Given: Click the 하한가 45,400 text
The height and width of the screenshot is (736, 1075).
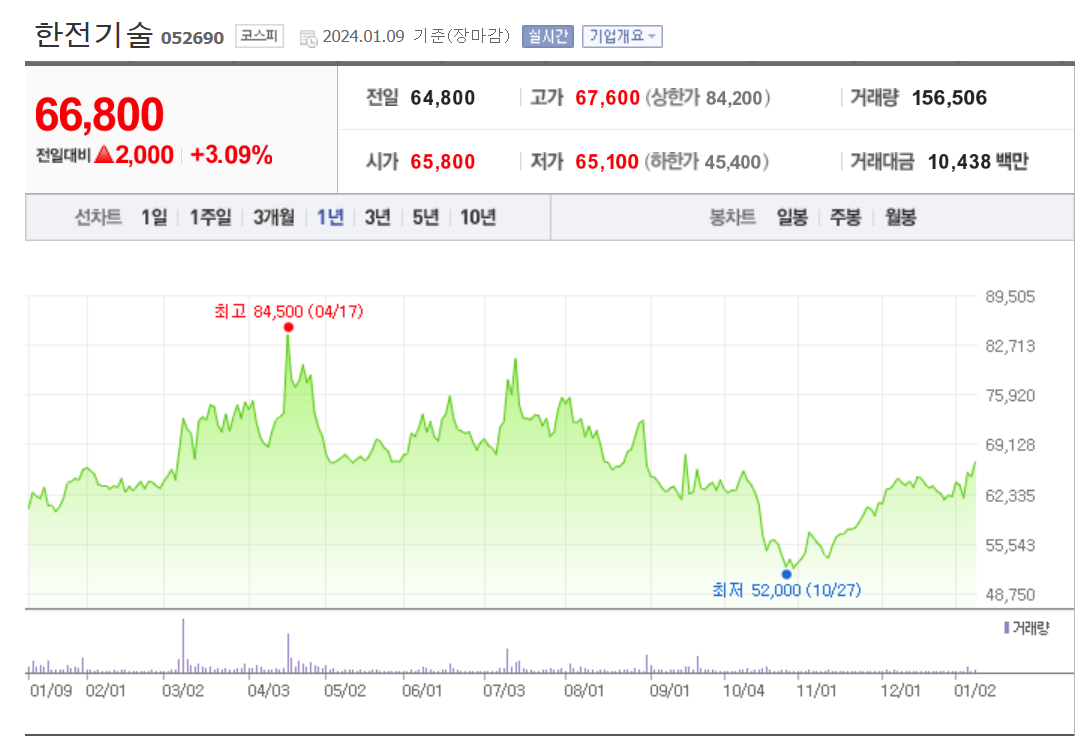Looking at the screenshot, I should click(706, 162).
